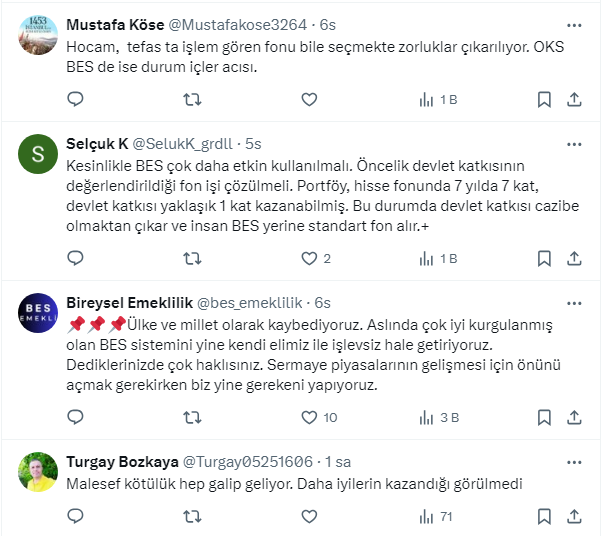Image resolution: width=610 pixels, height=536 pixels.
Task: Like Selçuk K's tweet
Action: [310, 258]
